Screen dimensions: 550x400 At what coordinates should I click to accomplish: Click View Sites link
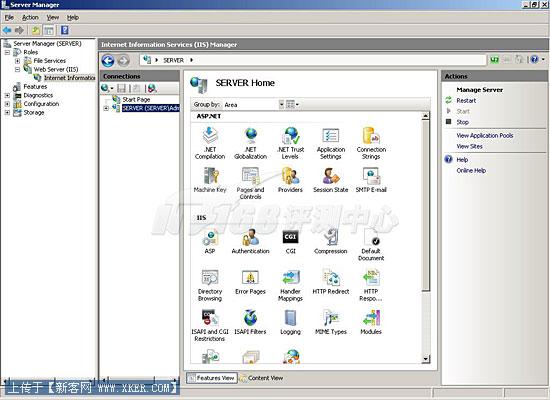[469, 146]
